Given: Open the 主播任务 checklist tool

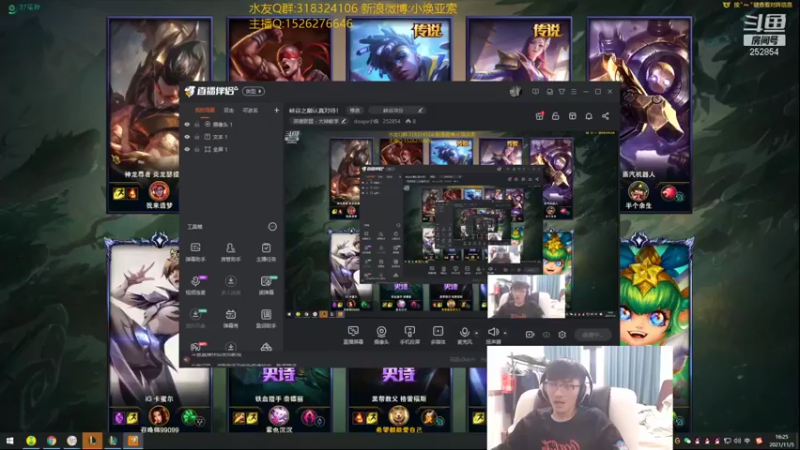Looking at the screenshot, I should coord(266,252).
